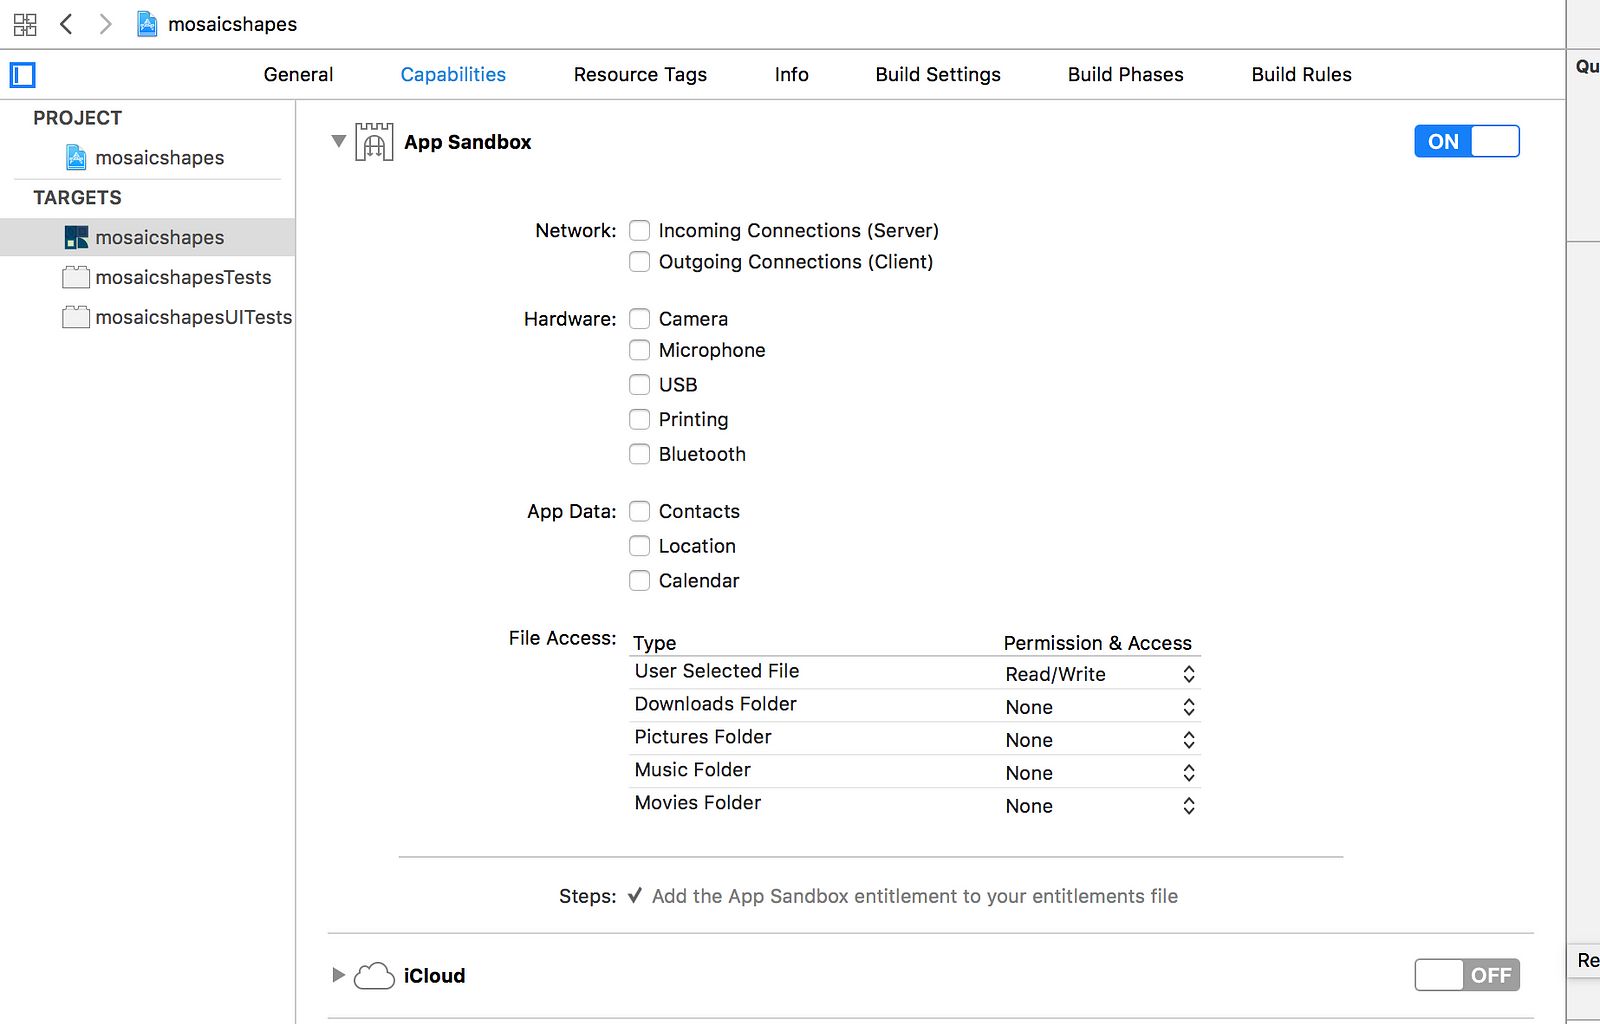Click the iCloud cloud icon
The image size is (1600, 1024).
click(x=374, y=975)
